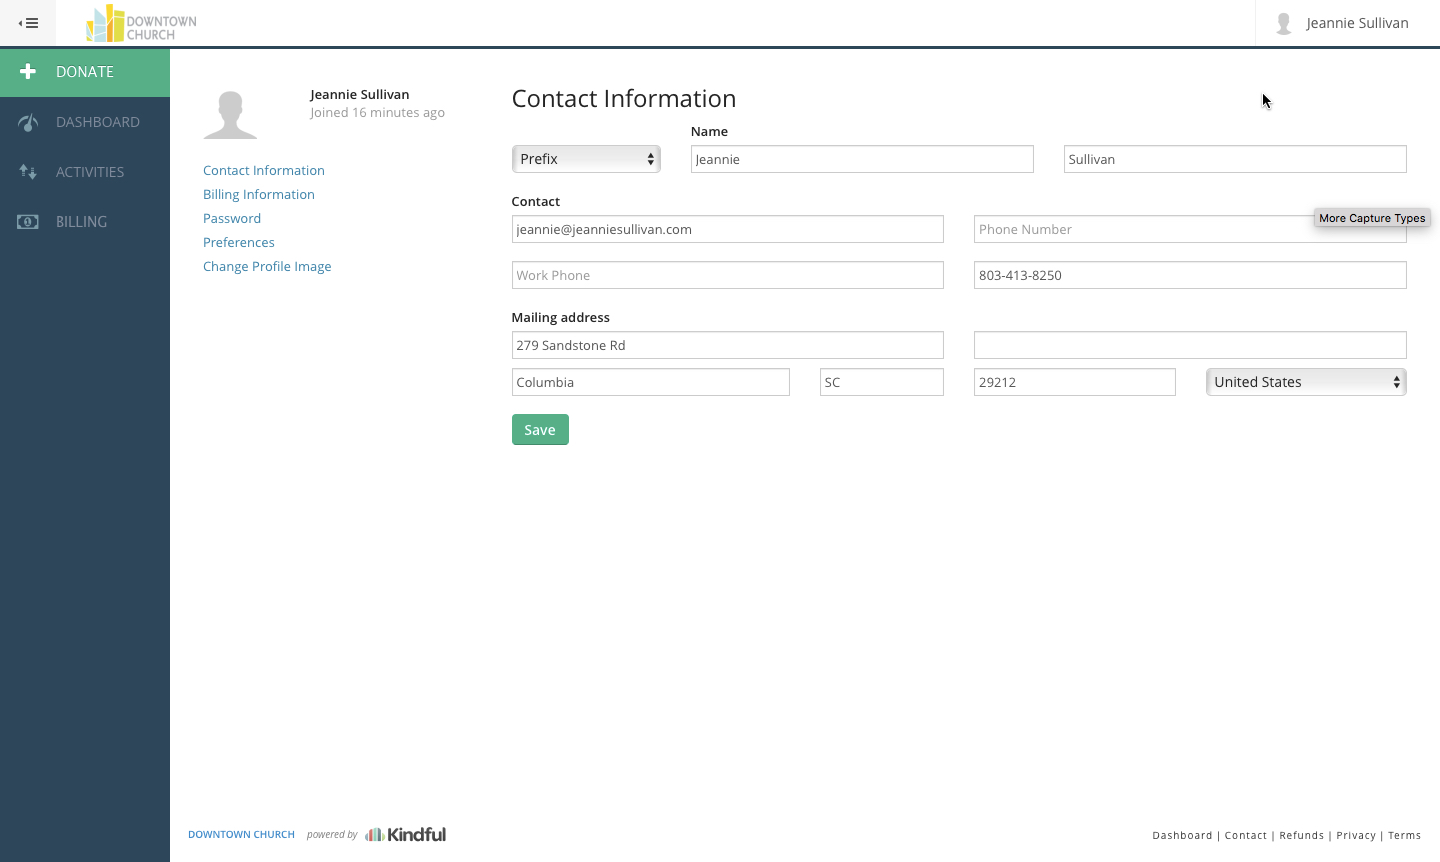Click the email address field
The width and height of the screenshot is (1440, 862).
coord(727,229)
